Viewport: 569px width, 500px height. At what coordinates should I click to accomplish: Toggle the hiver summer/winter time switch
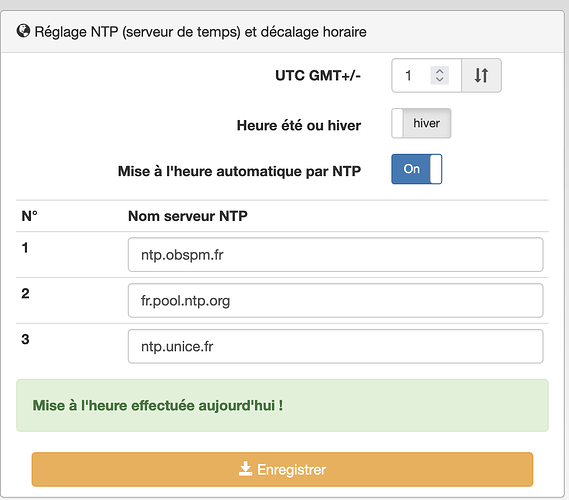421,123
